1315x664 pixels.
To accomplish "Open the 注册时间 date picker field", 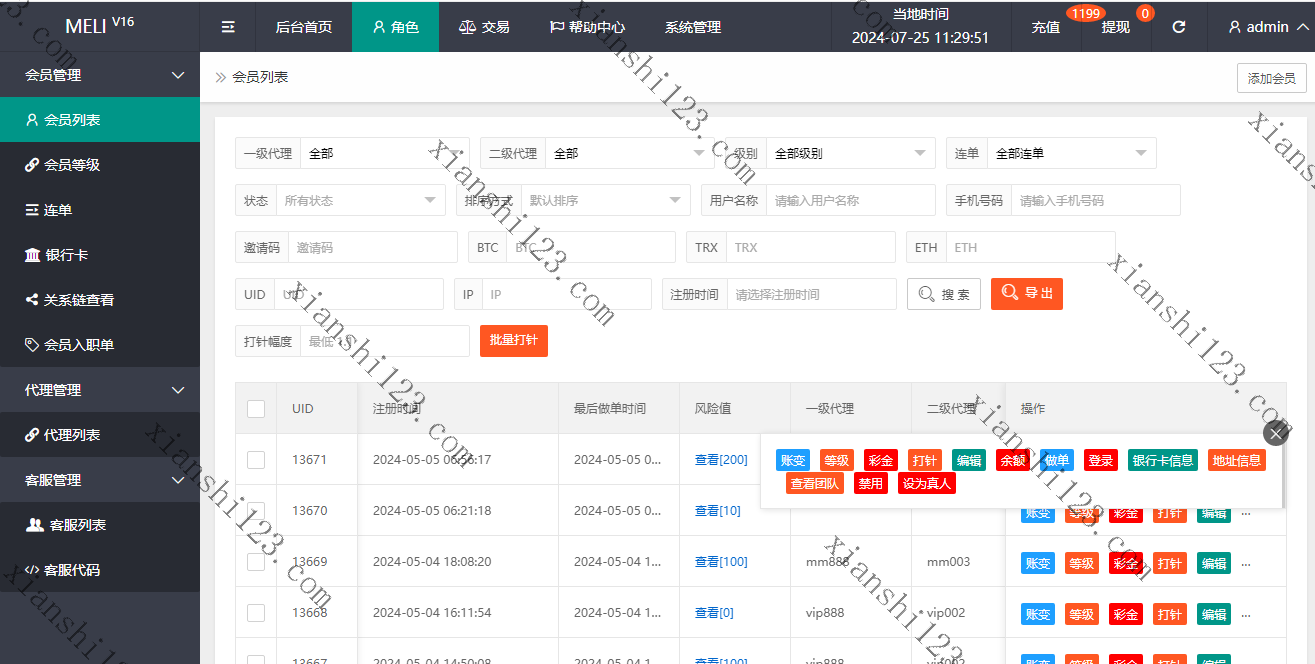I will click(x=811, y=294).
